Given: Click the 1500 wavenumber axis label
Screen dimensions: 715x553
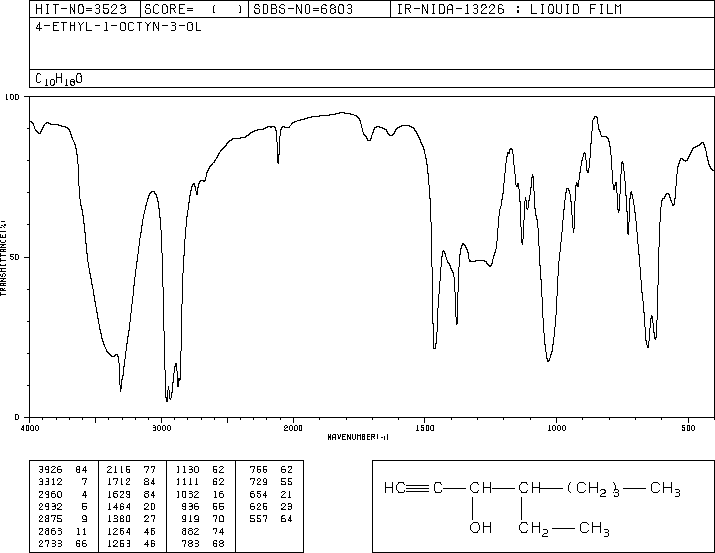Looking at the screenshot, I should [425, 428].
